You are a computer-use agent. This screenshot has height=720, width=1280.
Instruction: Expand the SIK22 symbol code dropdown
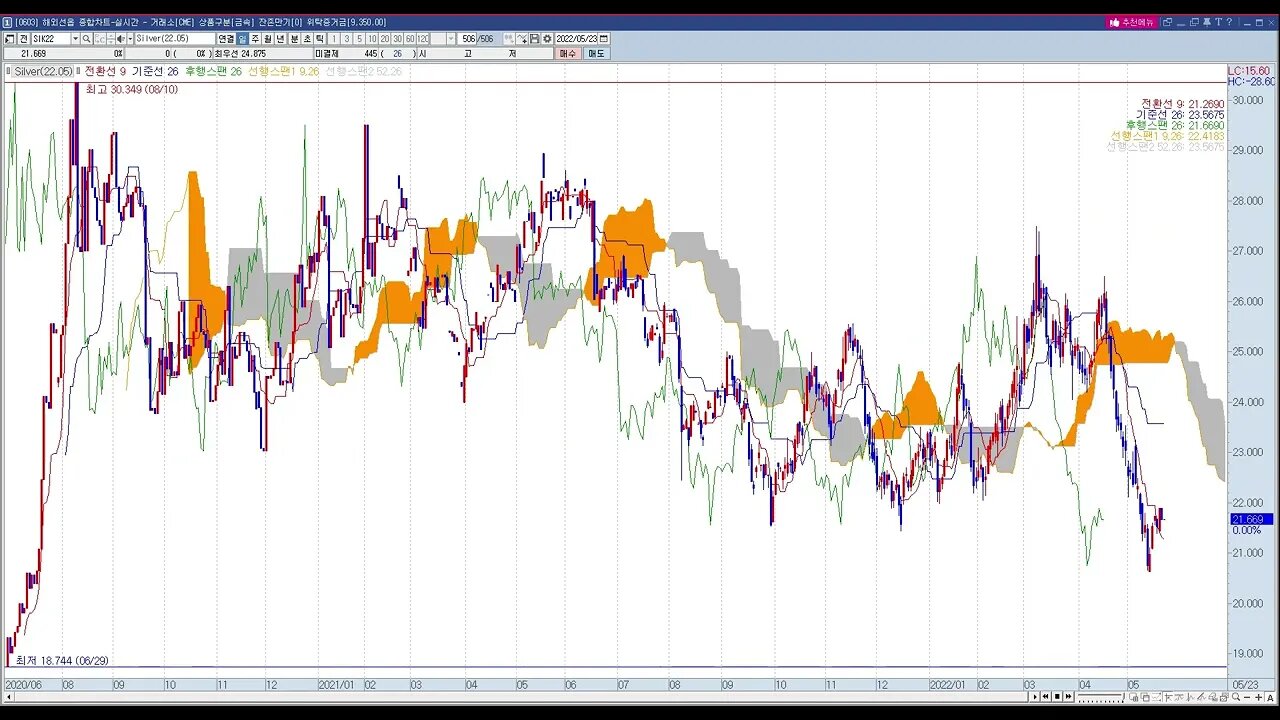[x=75, y=39]
